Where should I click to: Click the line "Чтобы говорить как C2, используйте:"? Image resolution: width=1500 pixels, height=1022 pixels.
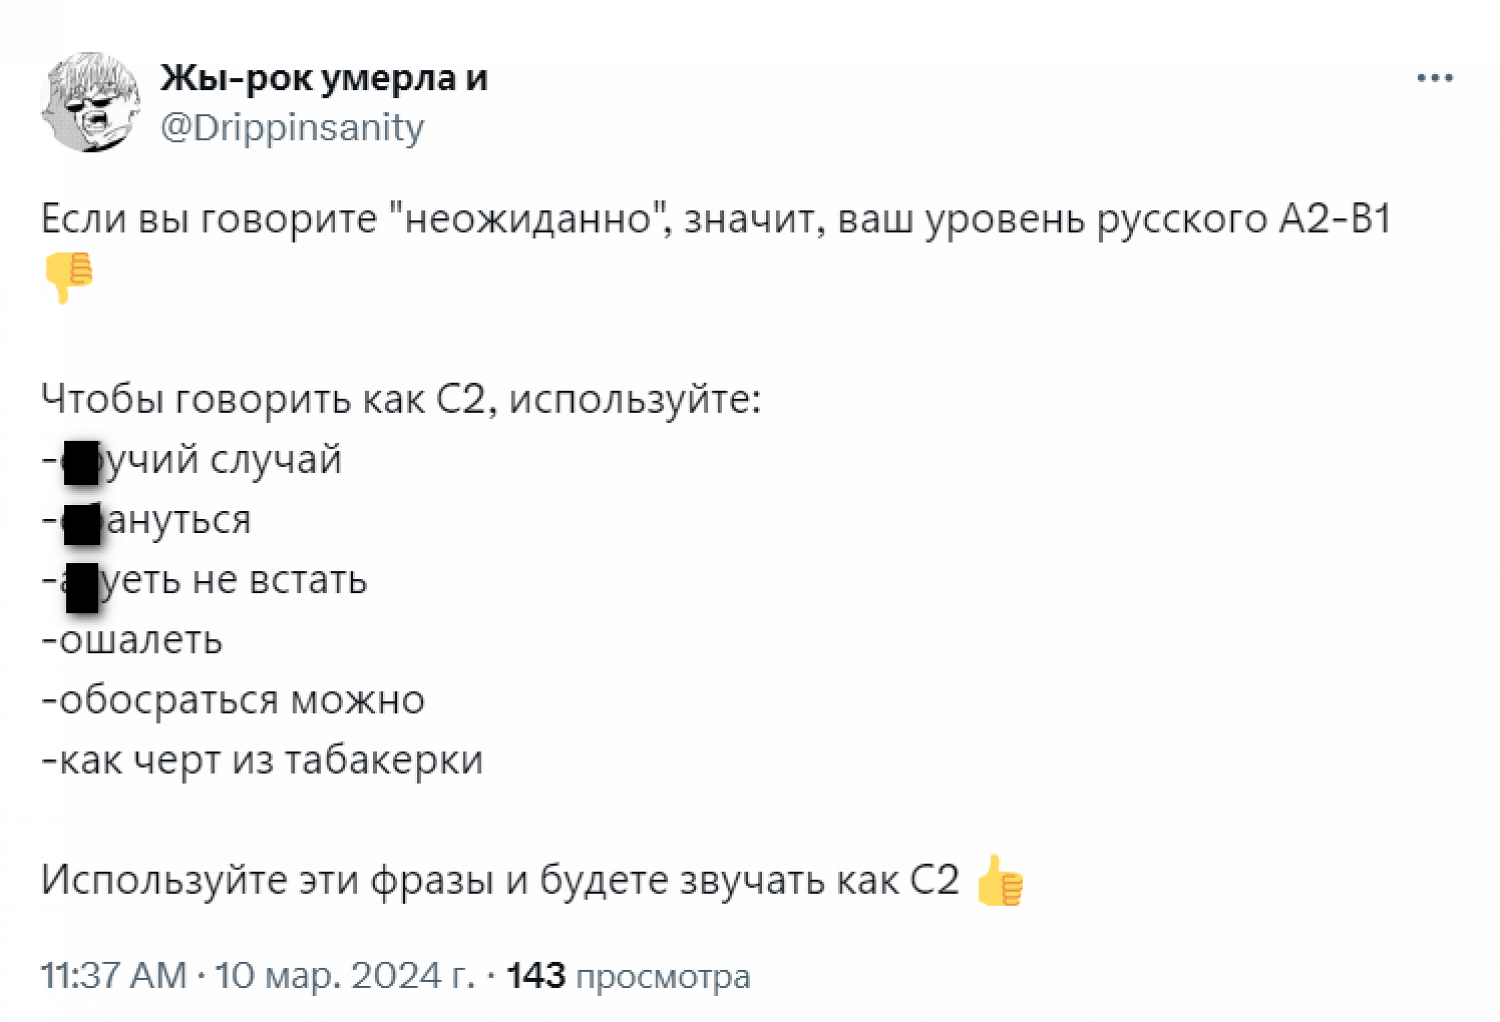pos(401,399)
